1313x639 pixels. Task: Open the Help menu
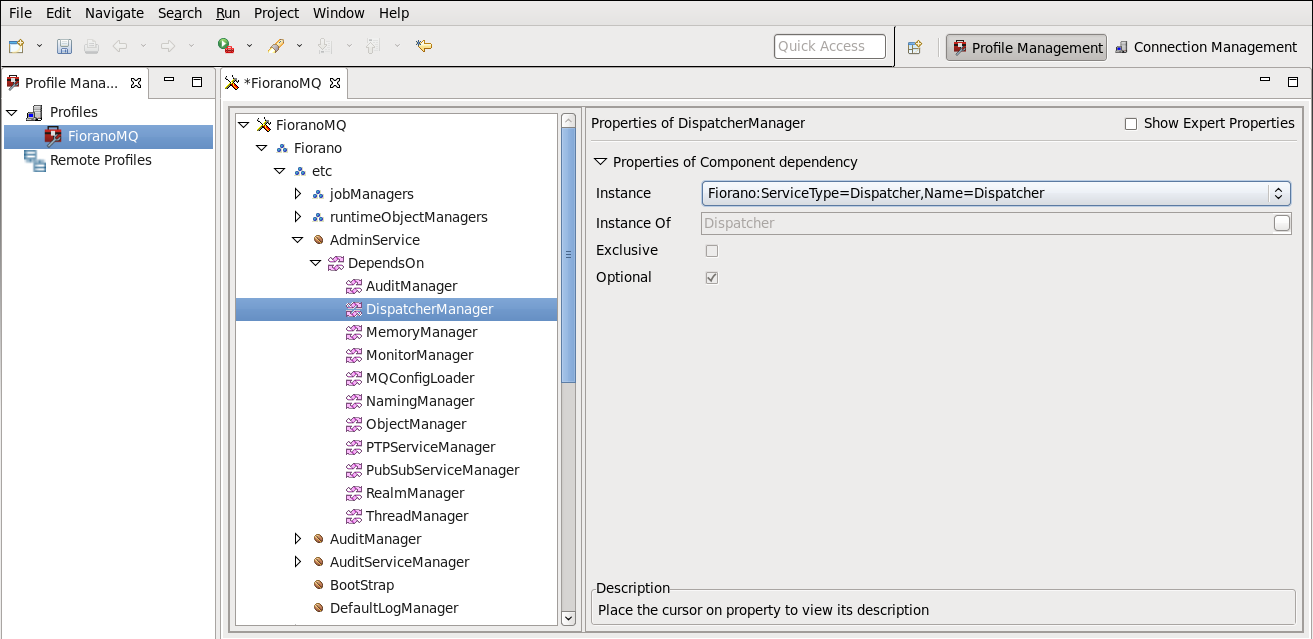tap(394, 13)
